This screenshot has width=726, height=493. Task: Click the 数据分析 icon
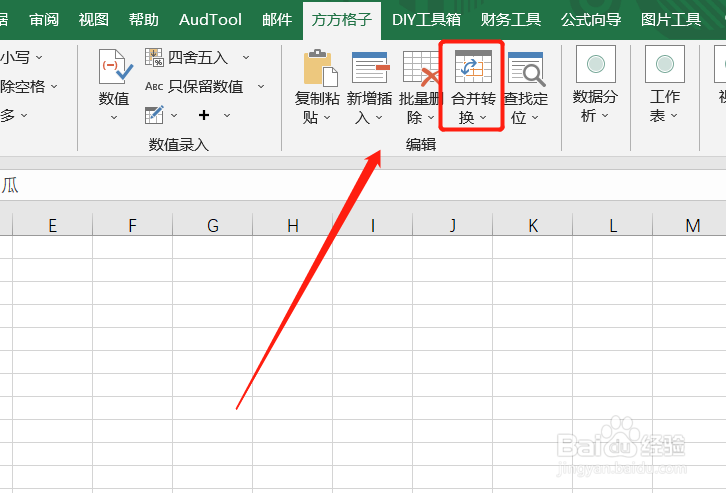[596, 64]
